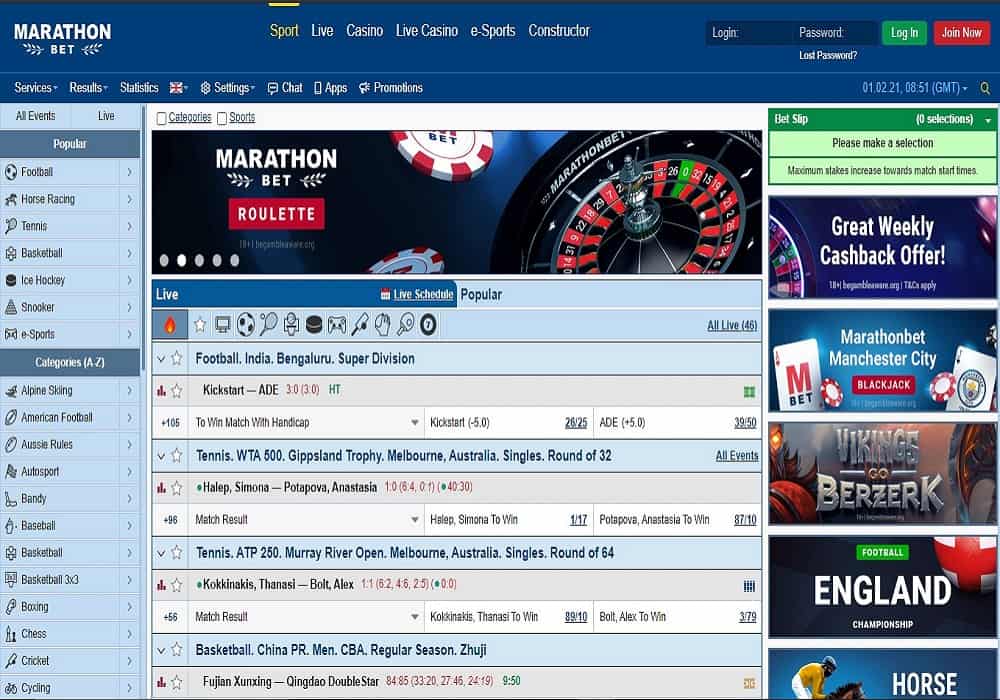Image resolution: width=1000 pixels, height=700 pixels.
Task: Favourite the ATP 250 Murray River Open league
Action: pyautogui.click(x=177, y=553)
